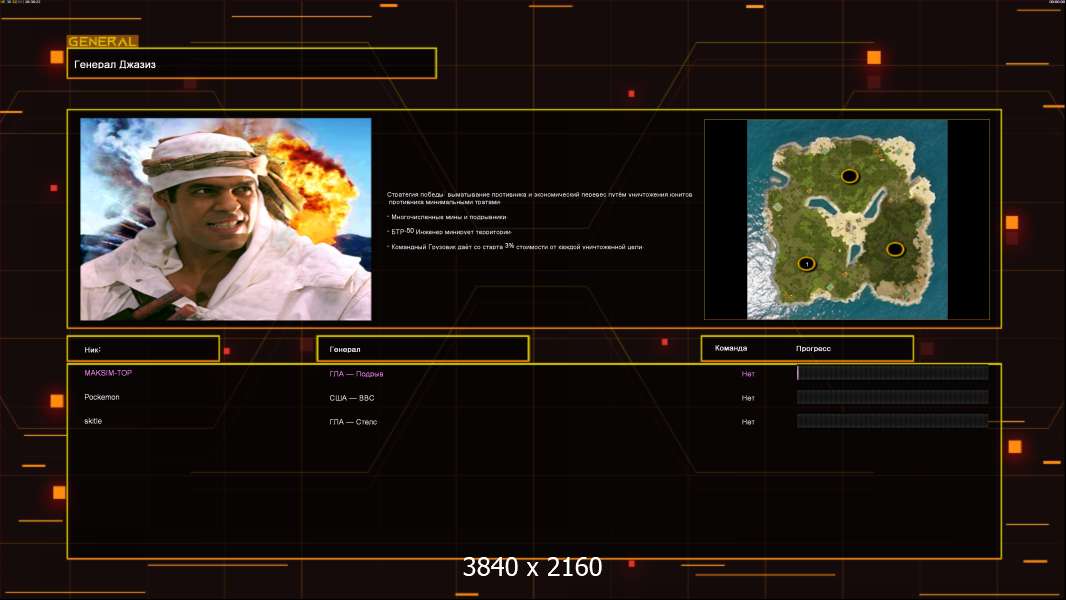The width and height of the screenshot is (1066, 600).
Task: Select the 'Генерал' column header
Action: (421, 349)
